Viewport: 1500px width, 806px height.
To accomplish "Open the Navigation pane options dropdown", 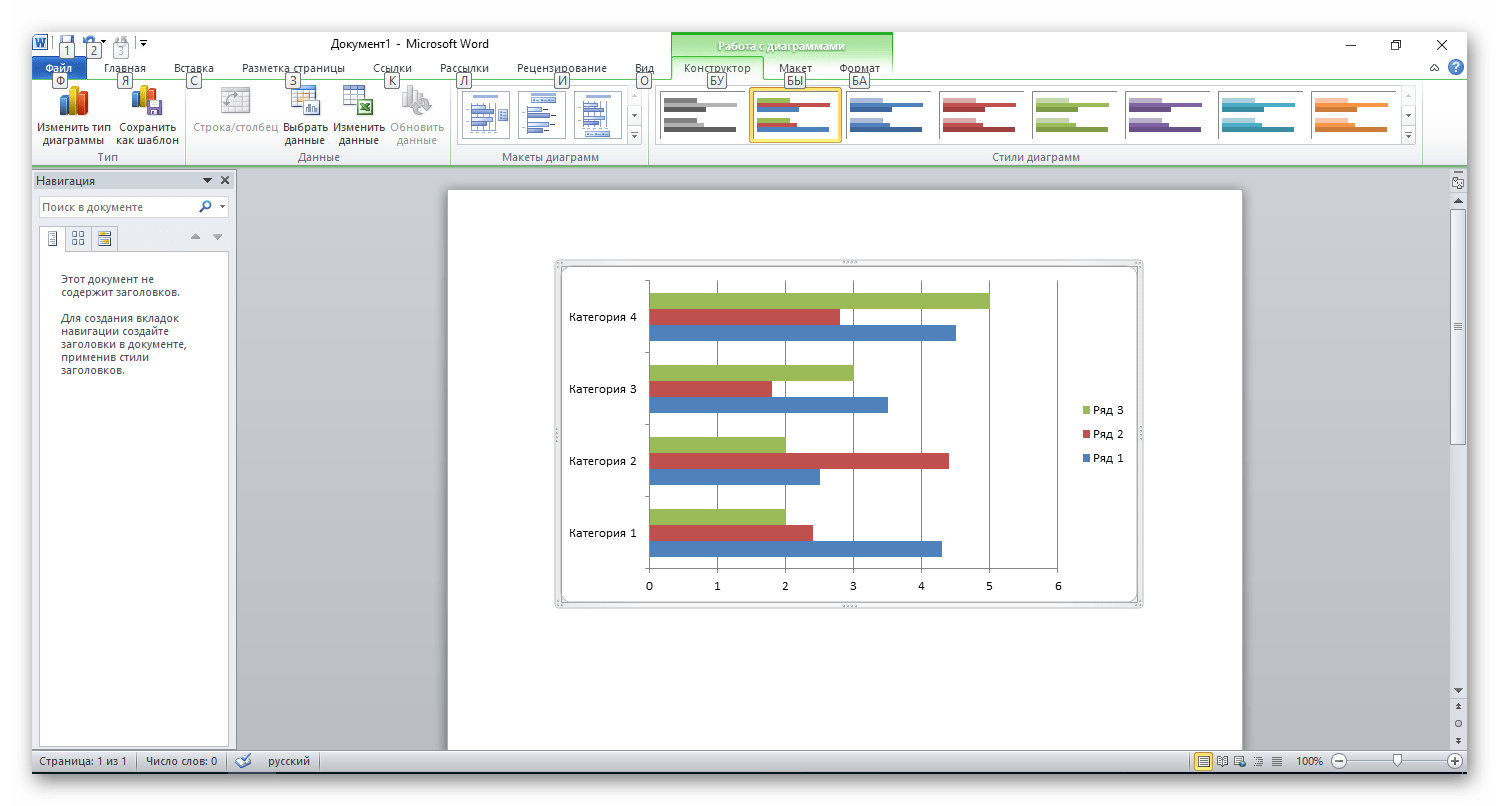I will click(x=207, y=181).
